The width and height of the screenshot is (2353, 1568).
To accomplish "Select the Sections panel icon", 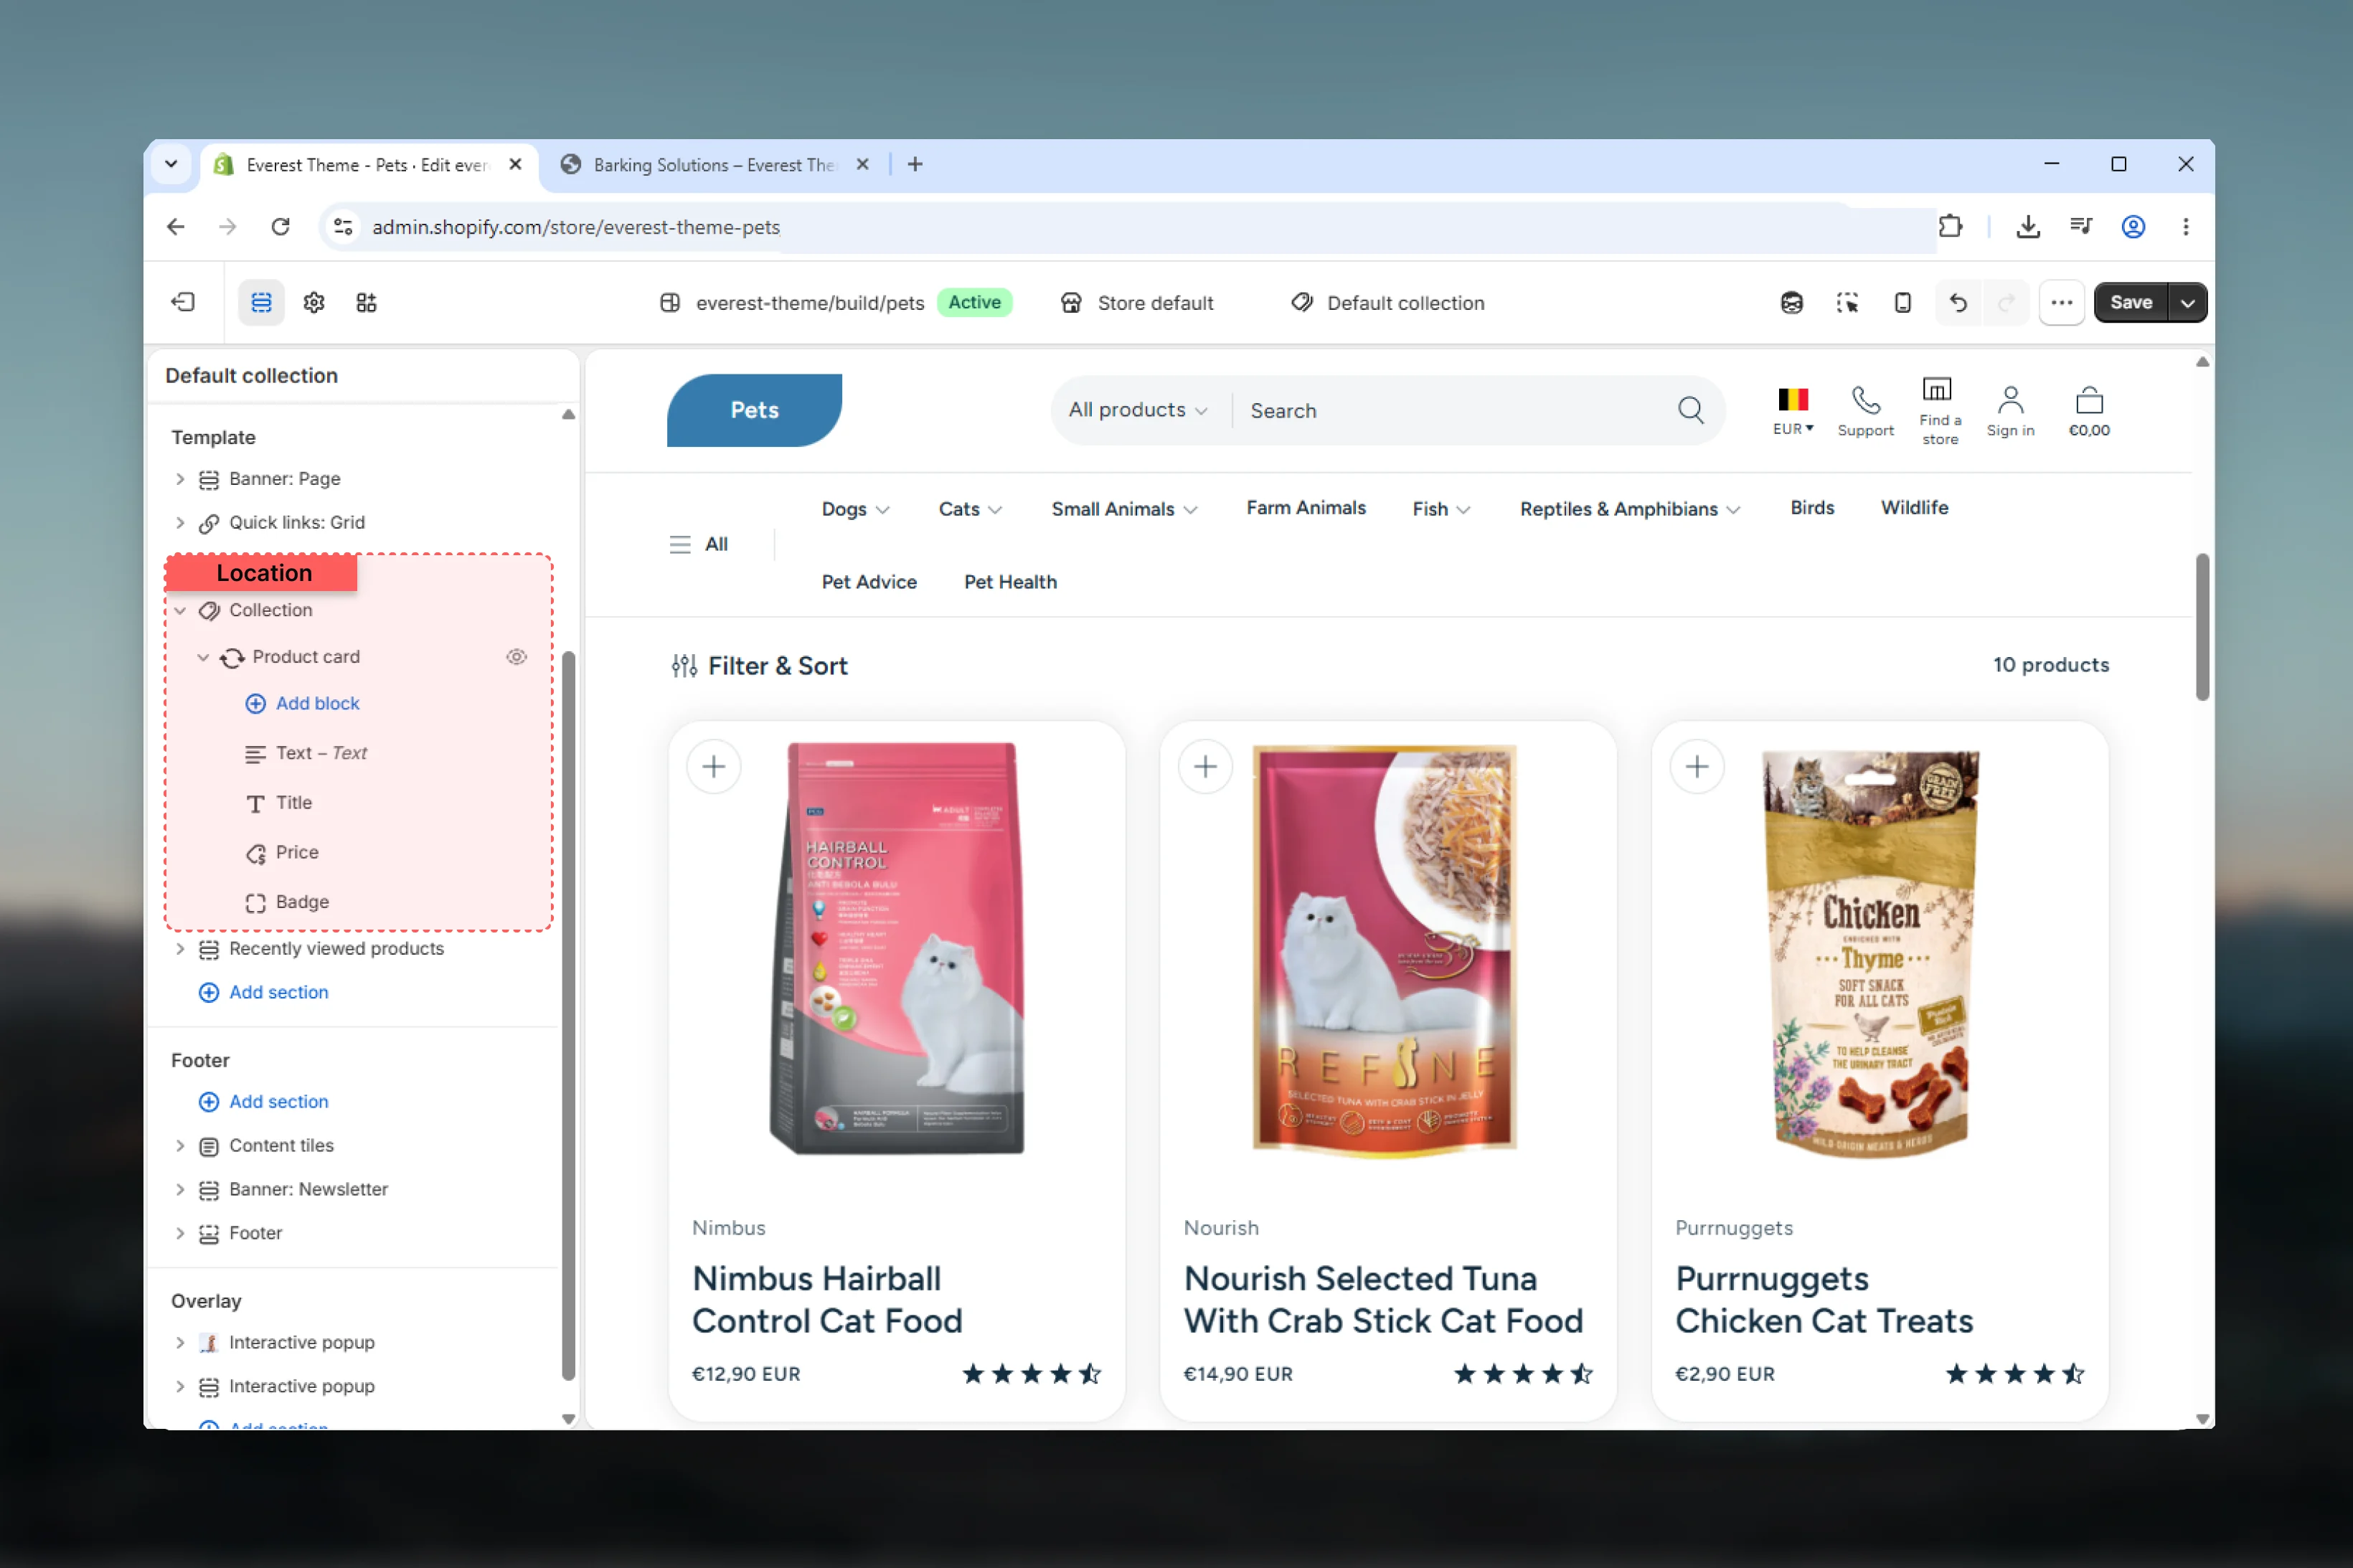I will click(x=261, y=302).
